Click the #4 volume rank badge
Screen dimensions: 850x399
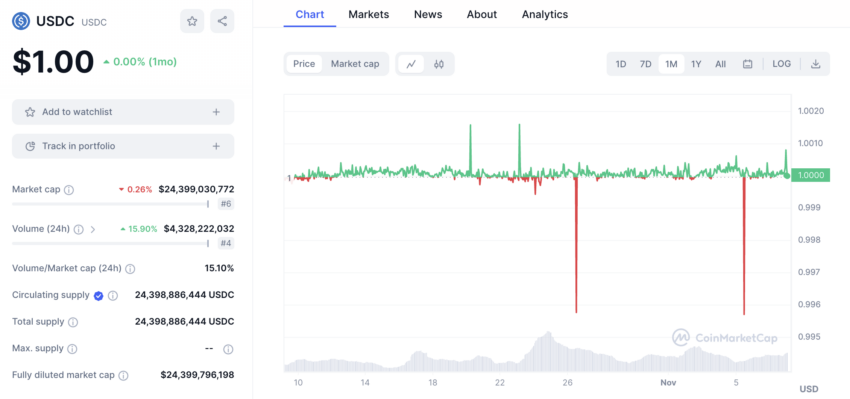(x=226, y=243)
